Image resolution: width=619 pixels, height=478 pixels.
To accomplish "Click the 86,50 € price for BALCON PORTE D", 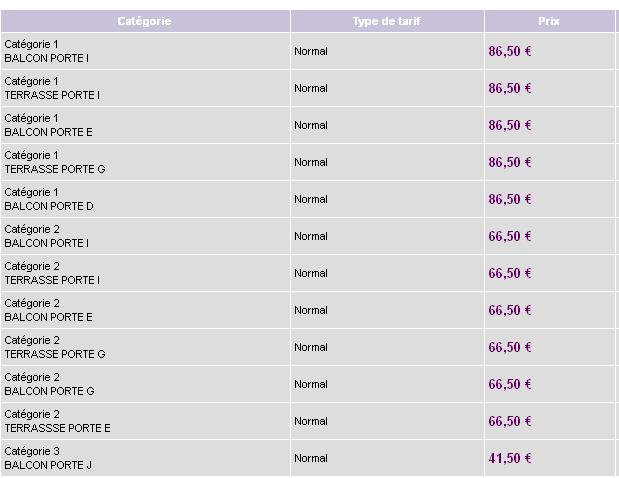I will pos(510,199).
